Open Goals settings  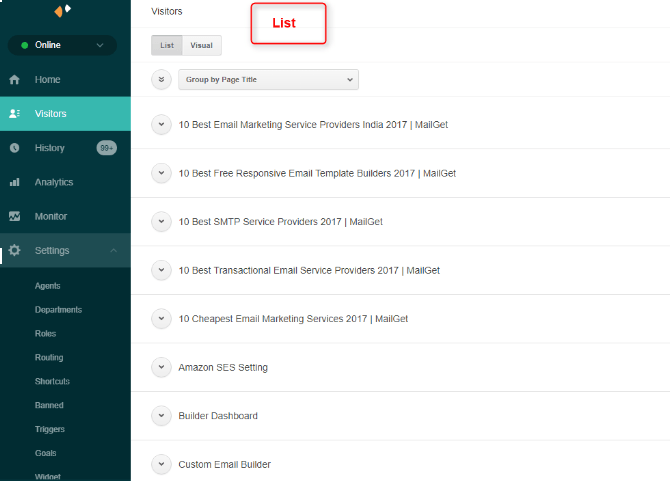[45, 453]
